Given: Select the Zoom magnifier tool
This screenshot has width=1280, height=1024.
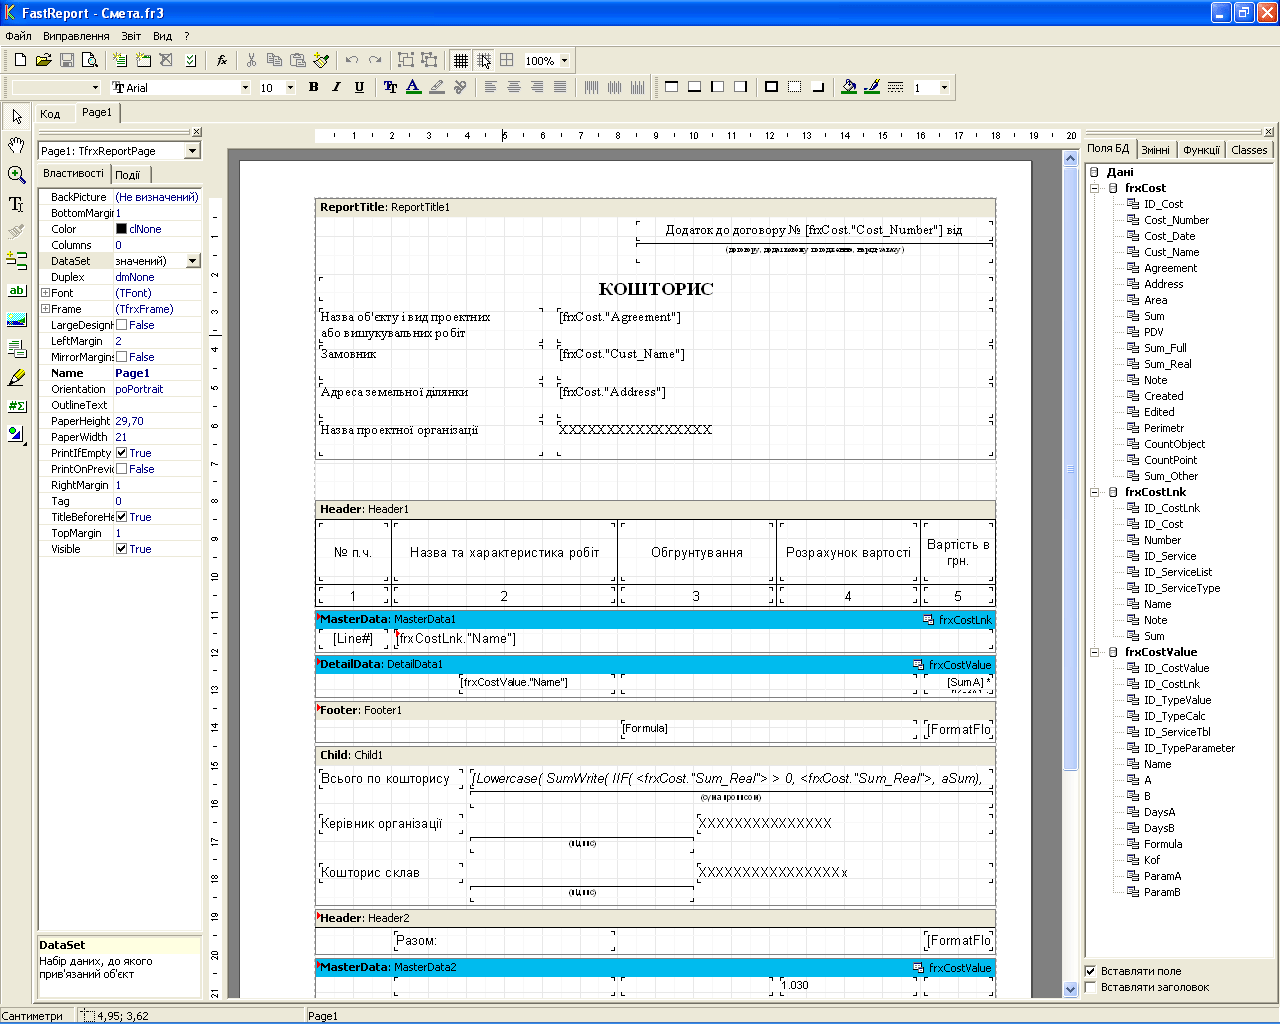Looking at the screenshot, I should tap(16, 175).
